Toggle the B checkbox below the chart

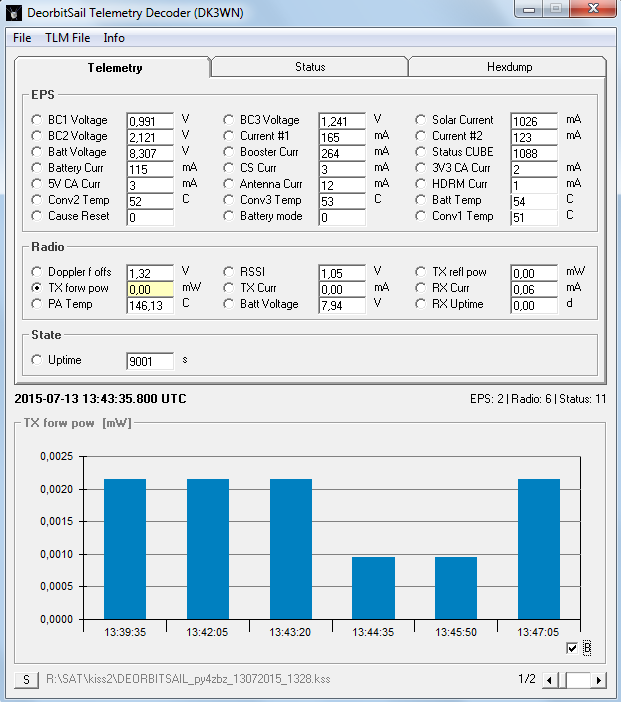click(571, 649)
